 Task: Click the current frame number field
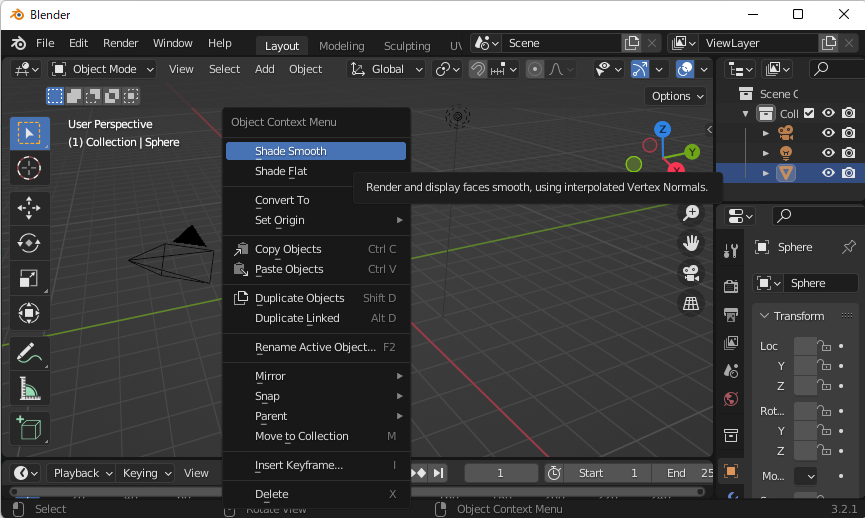coord(501,473)
